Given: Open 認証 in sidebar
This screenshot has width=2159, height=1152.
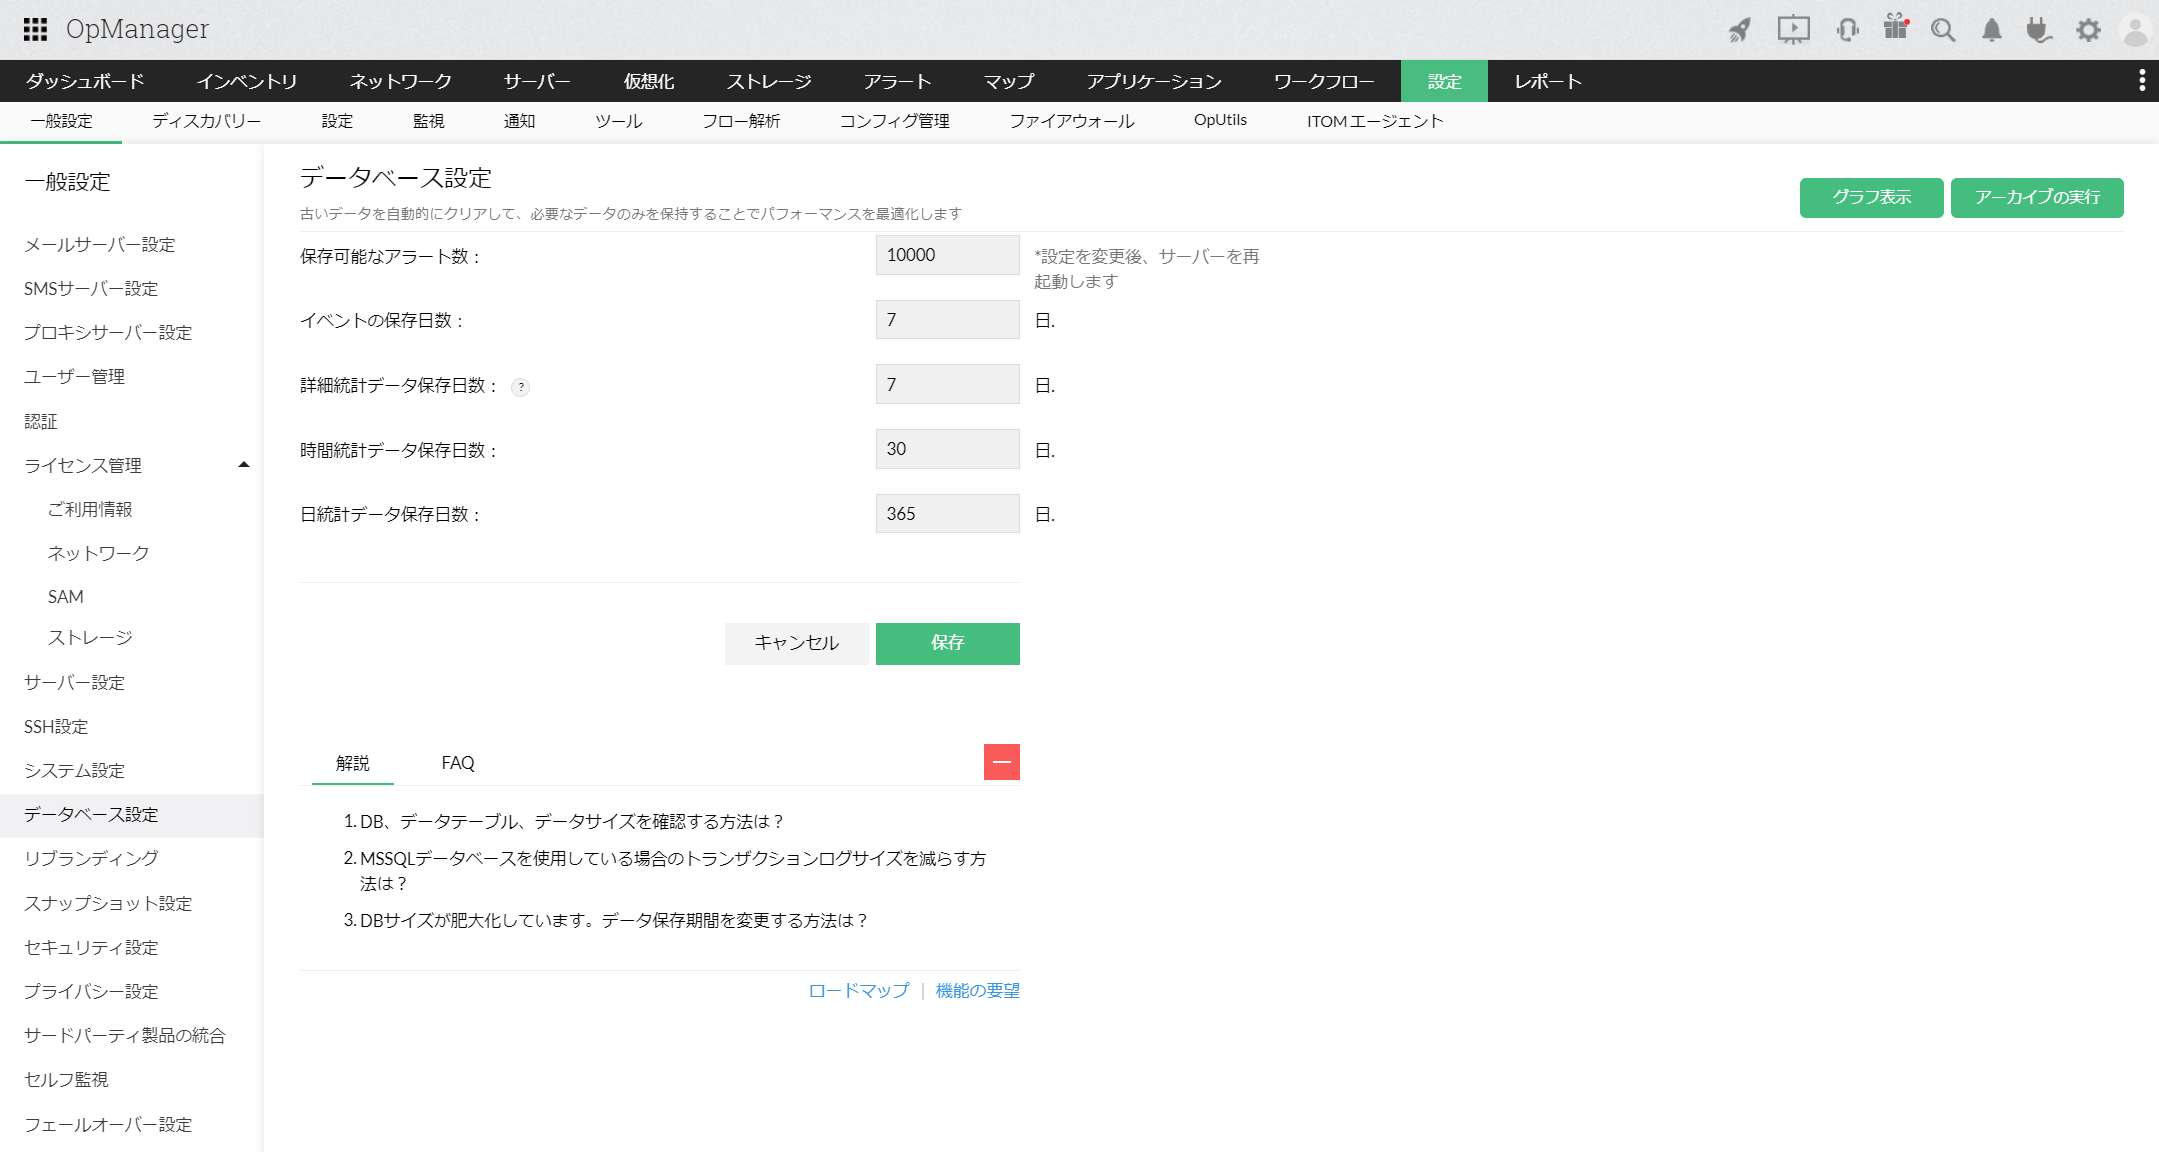Looking at the screenshot, I should [x=41, y=422].
